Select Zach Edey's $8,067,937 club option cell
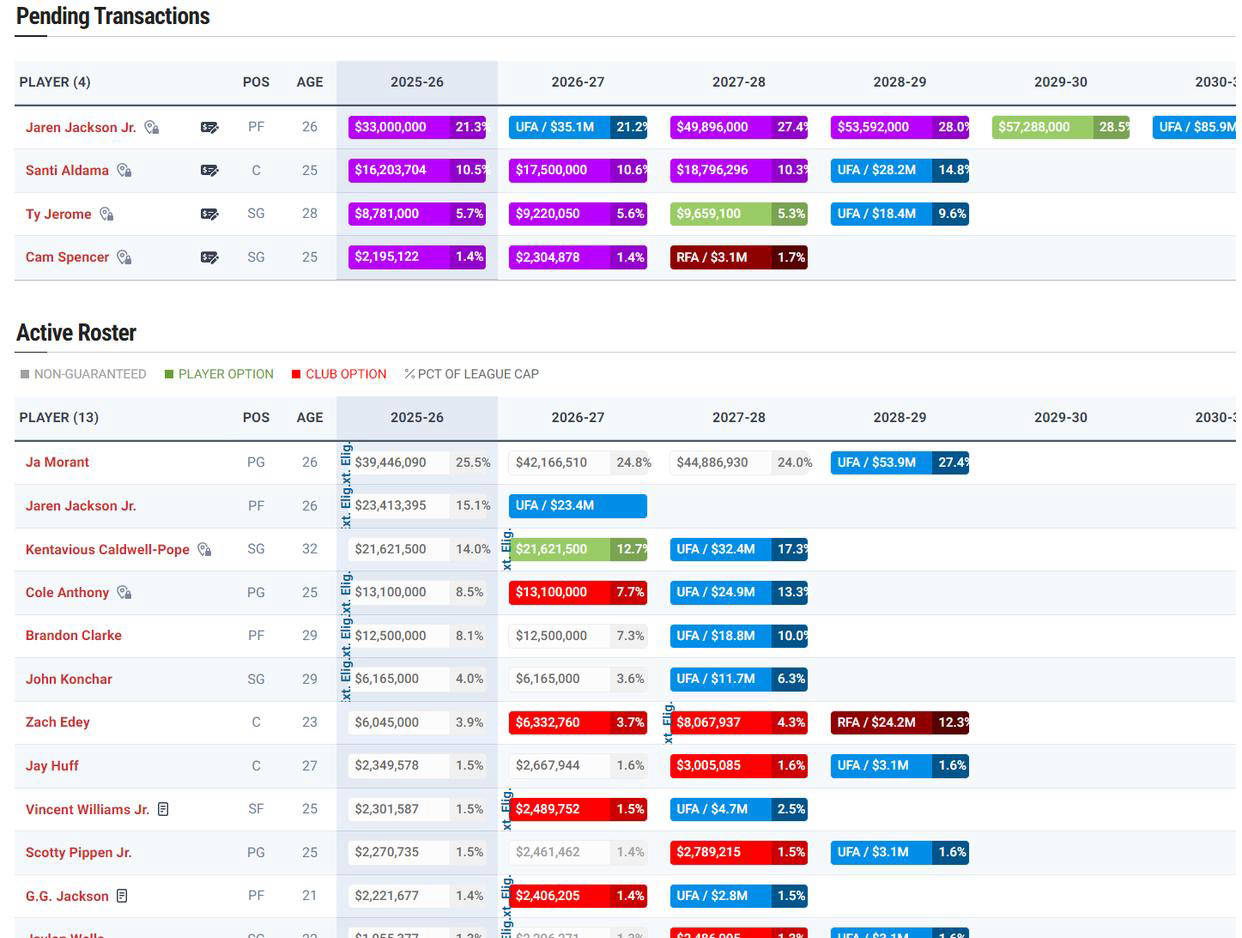1242x938 pixels. click(739, 722)
